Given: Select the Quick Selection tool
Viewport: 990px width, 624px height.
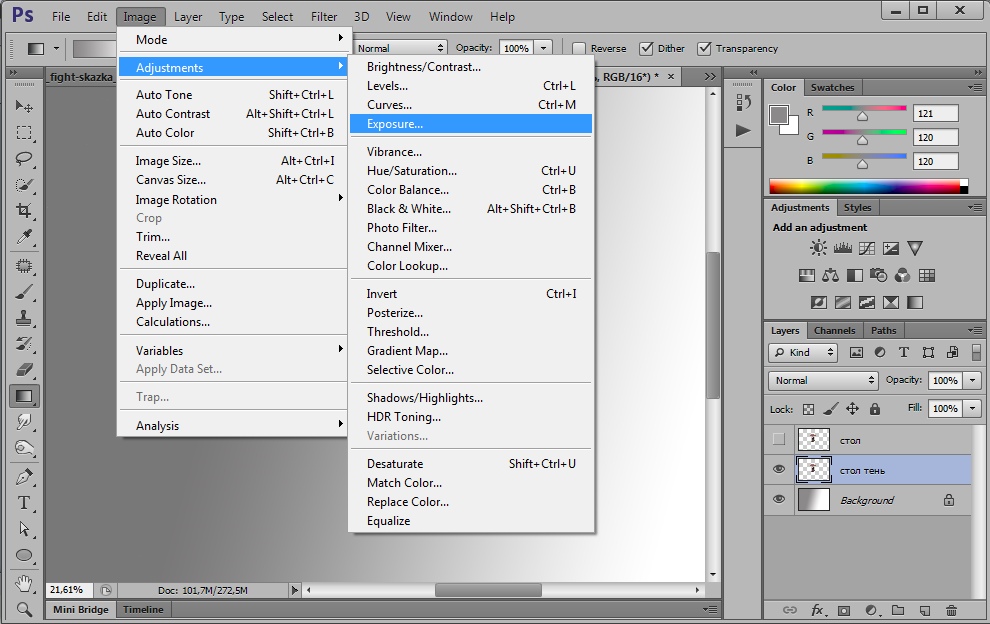Looking at the screenshot, I should (x=24, y=185).
